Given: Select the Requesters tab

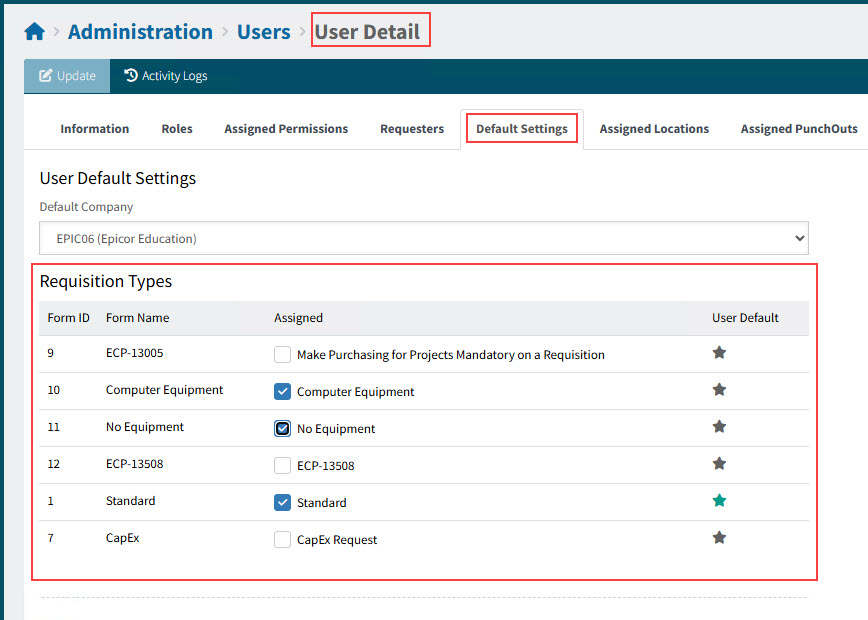Looking at the screenshot, I should pyautogui.click(x=412, y=129).
